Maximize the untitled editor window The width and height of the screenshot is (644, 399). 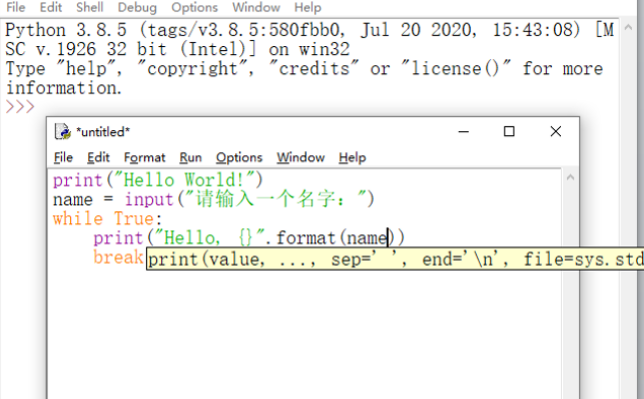point(509,131)
